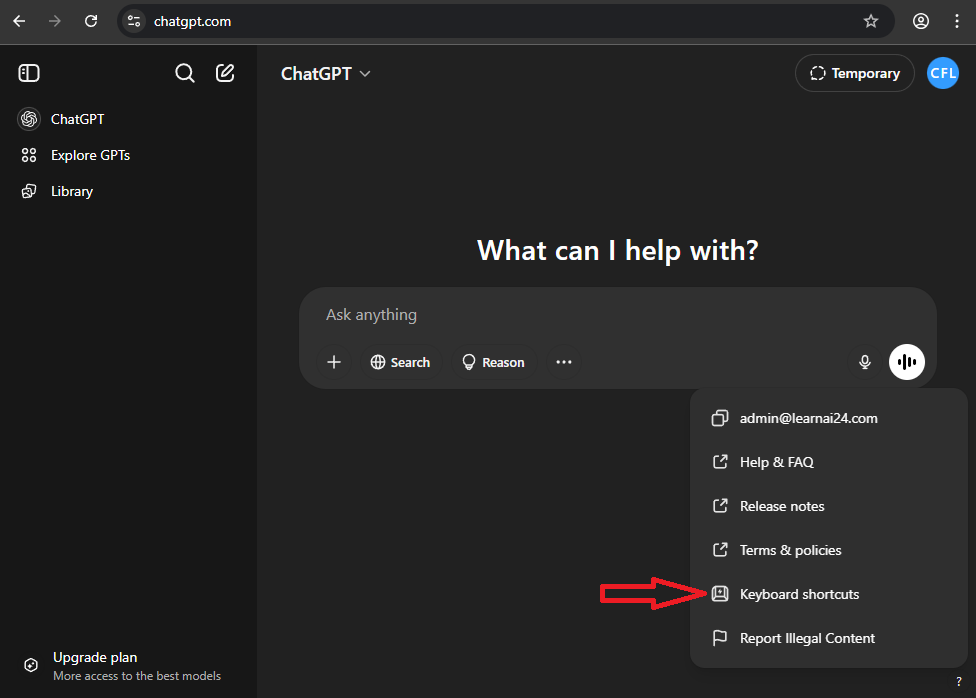Viewport: 976px width, 698px height.
Task: Reload the chatgpt.com page
Action: click(x=91, y=21)
